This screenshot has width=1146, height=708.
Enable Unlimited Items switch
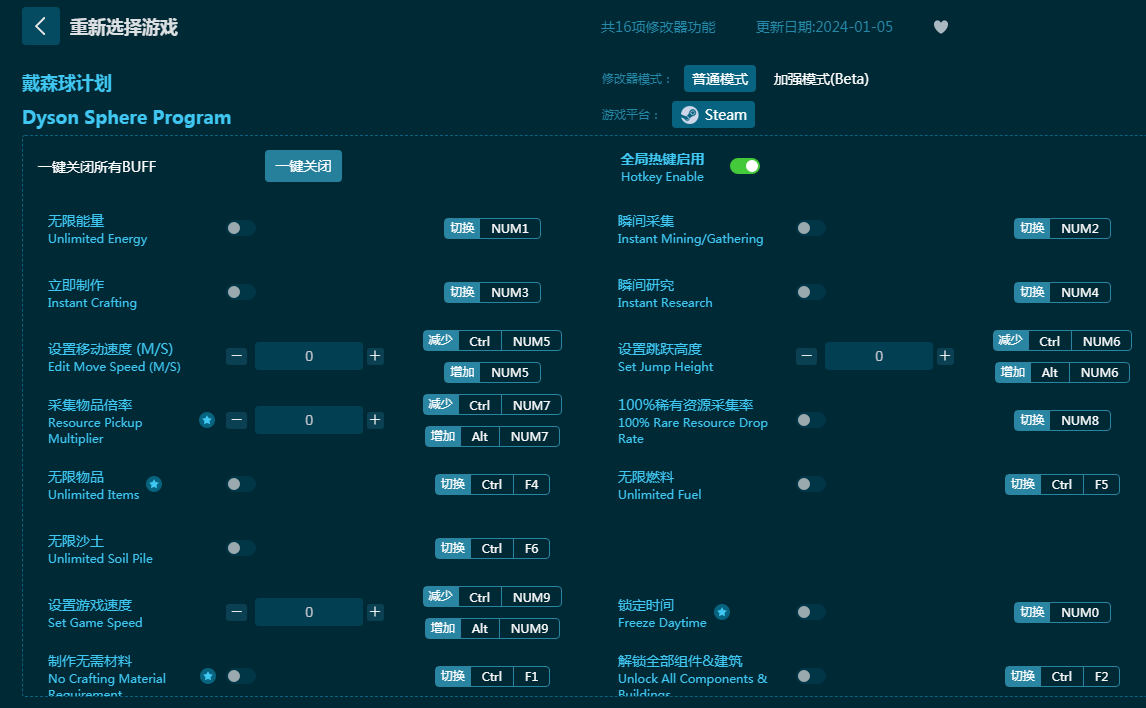click(x=240, y=484)
